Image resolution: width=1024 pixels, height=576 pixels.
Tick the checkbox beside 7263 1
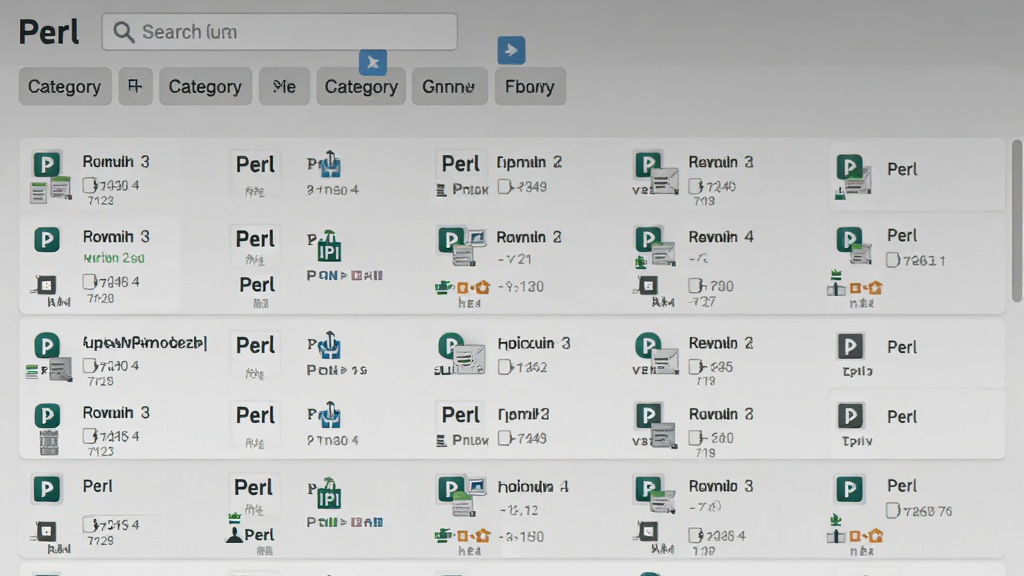point(893,261)
